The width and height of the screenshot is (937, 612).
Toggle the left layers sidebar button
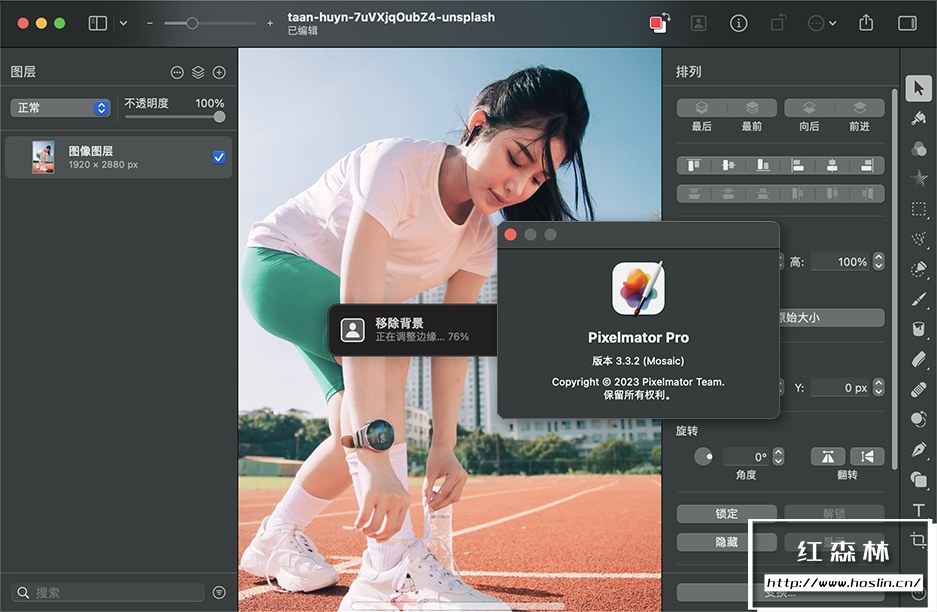tap(98, 23)
